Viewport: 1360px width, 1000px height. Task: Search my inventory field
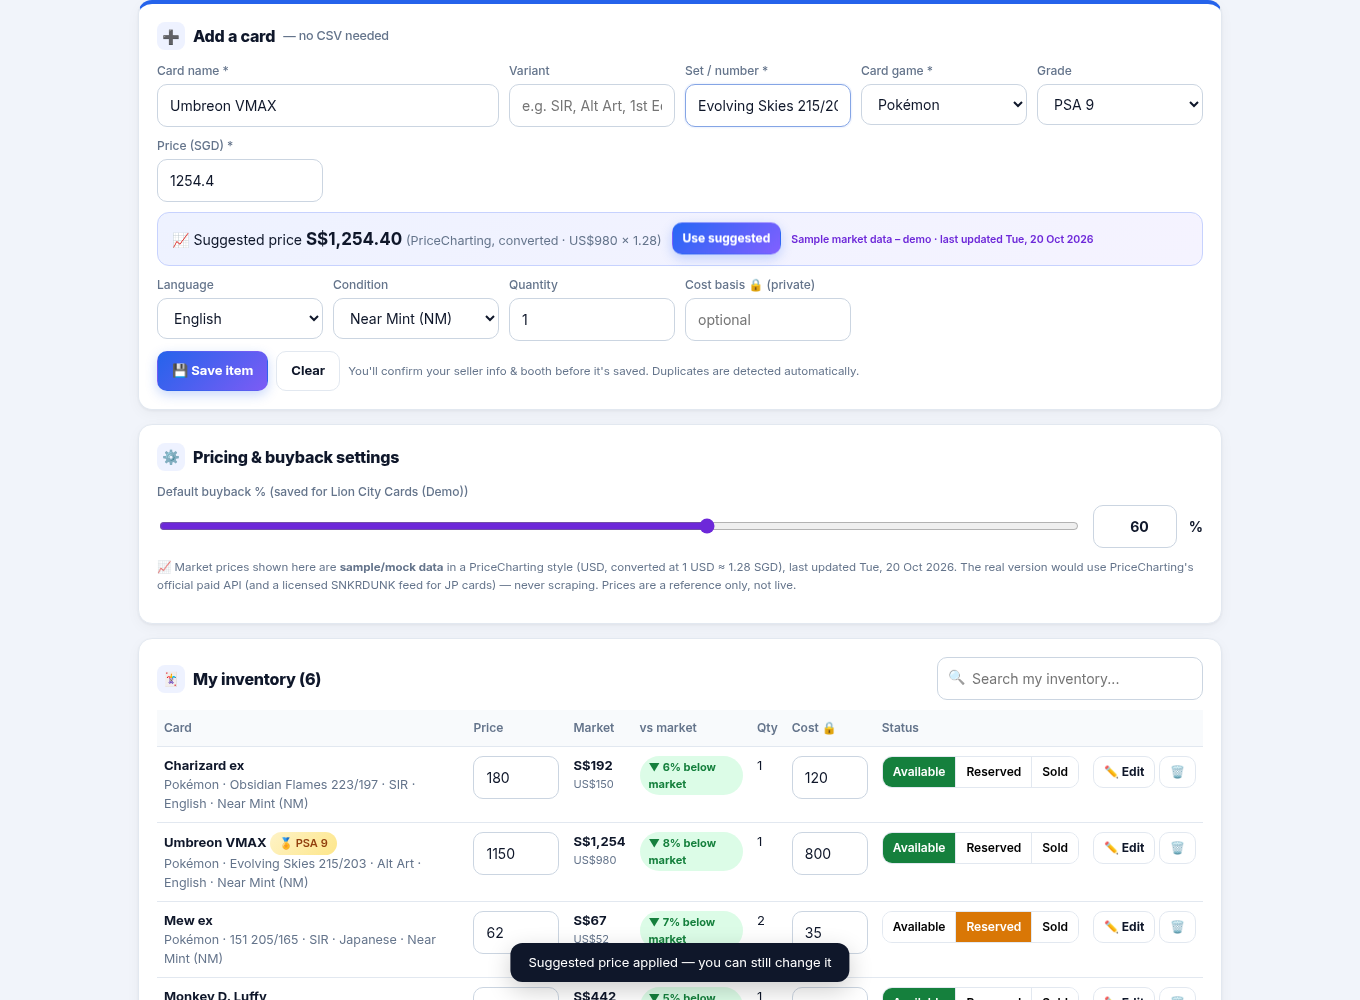click(1070, 679)
